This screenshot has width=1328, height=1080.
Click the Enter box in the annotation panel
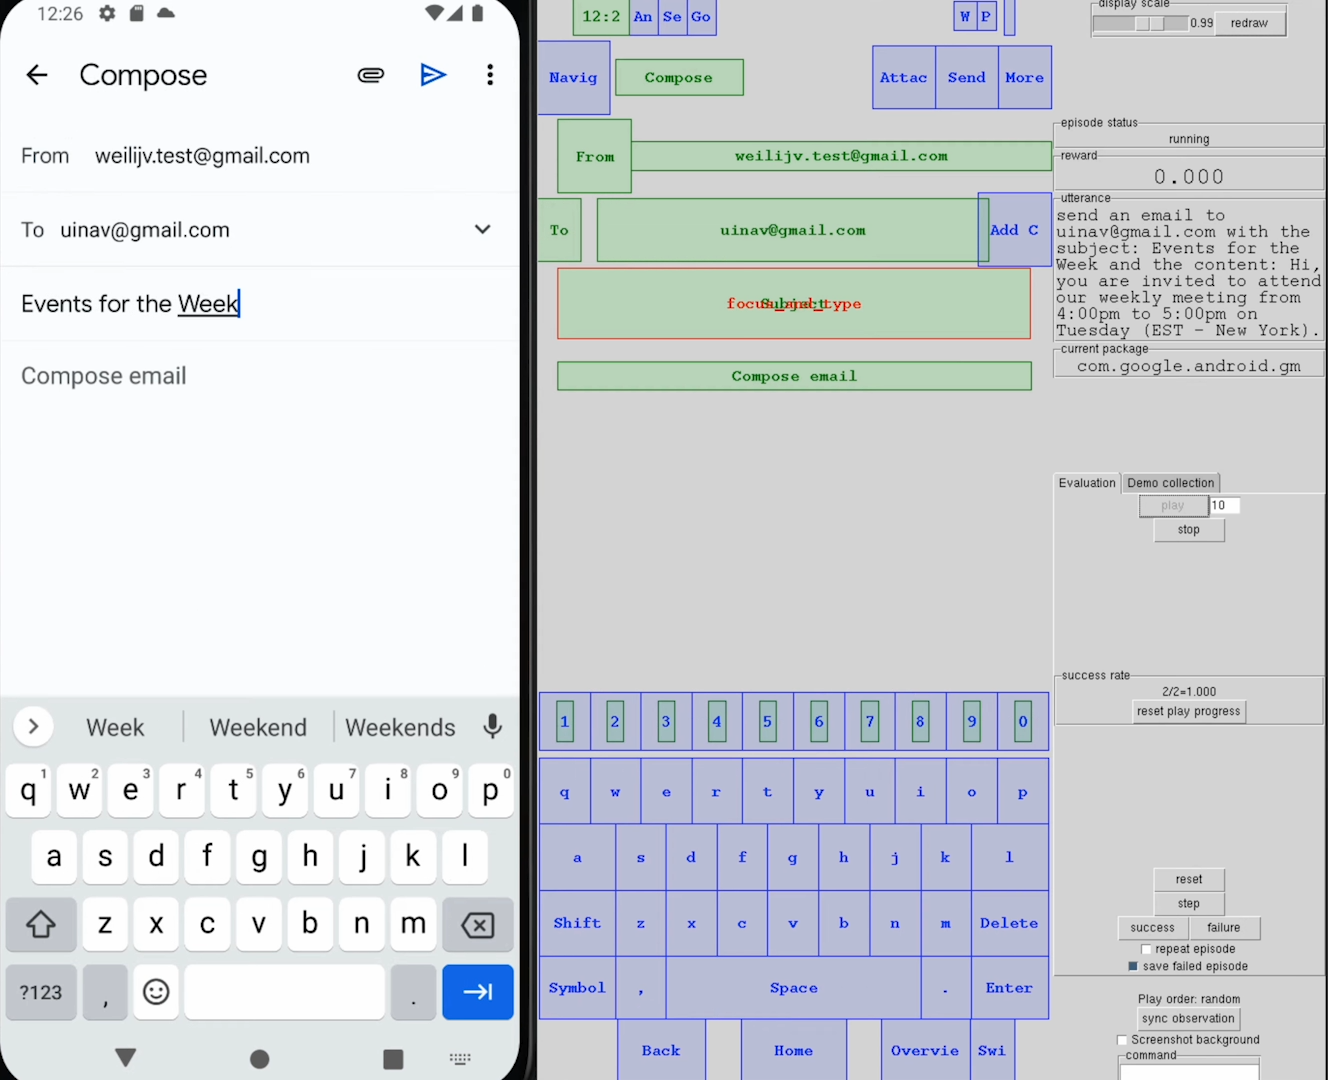pos(1010,988)
